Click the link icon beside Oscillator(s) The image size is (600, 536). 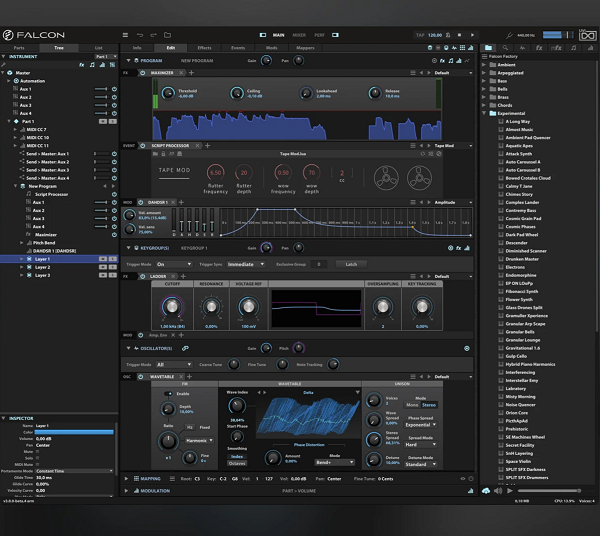point(185,349)
